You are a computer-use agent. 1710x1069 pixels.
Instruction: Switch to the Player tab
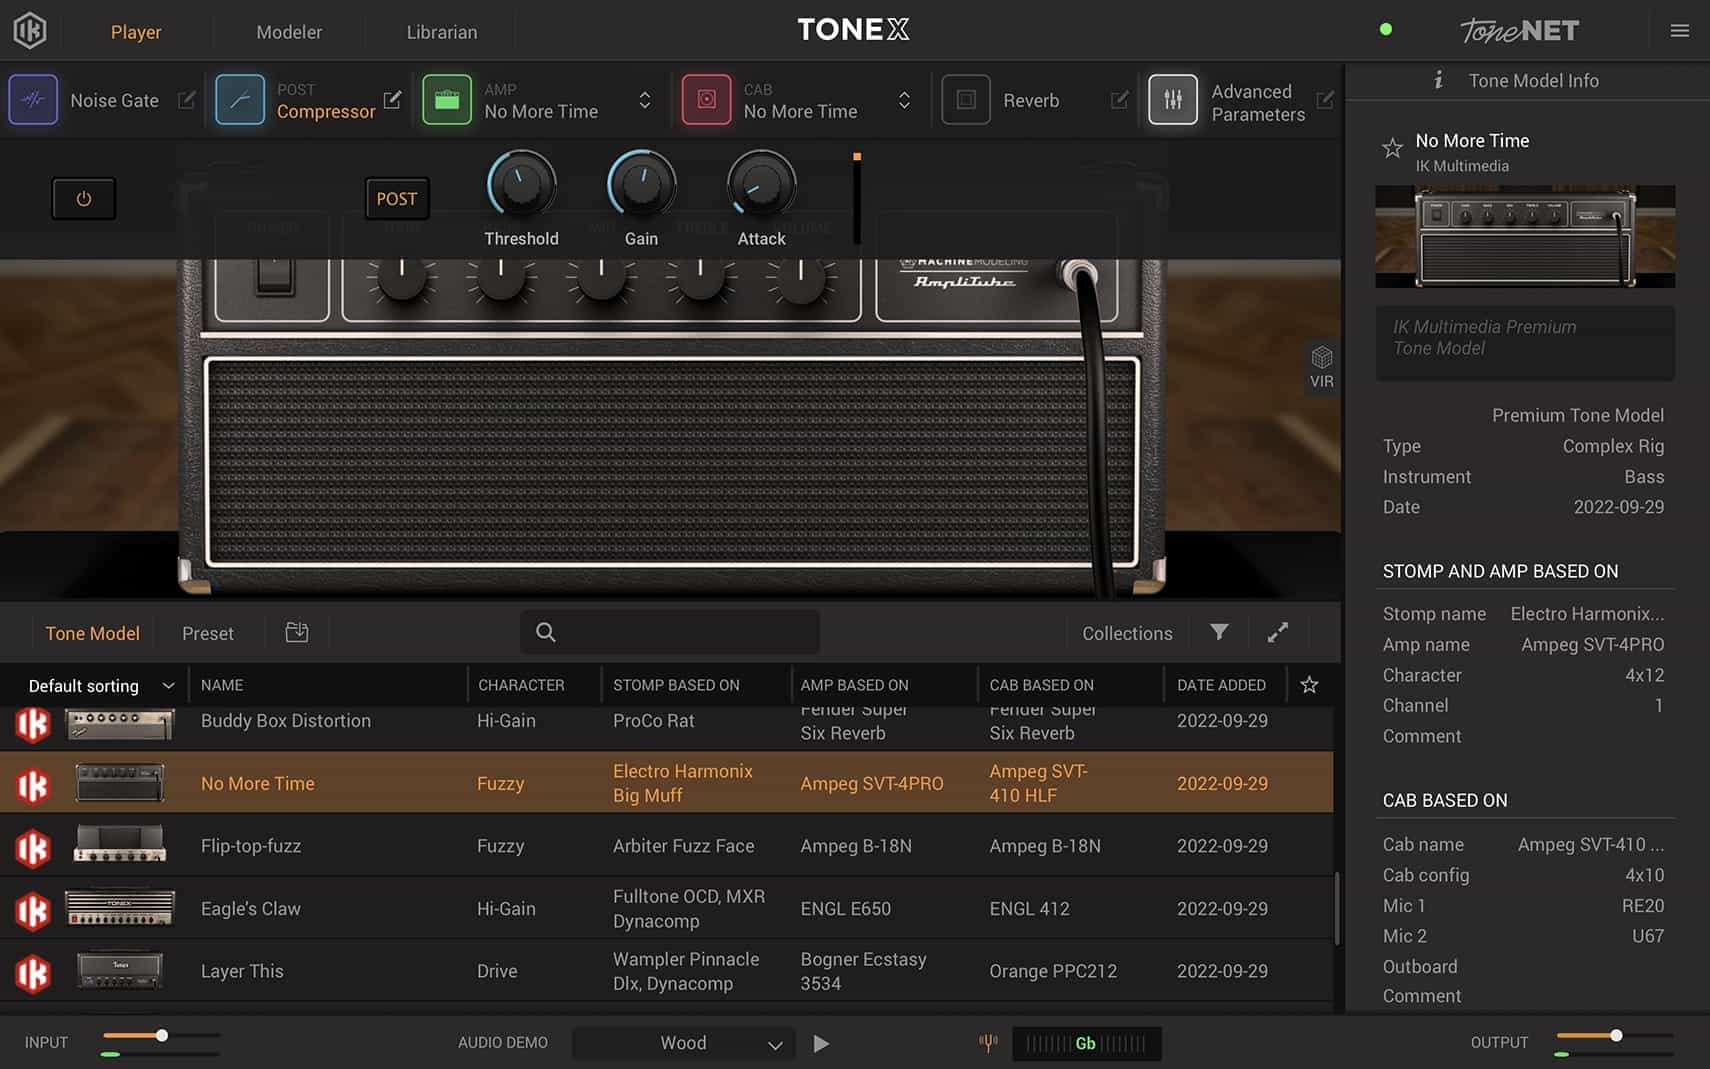136,32
